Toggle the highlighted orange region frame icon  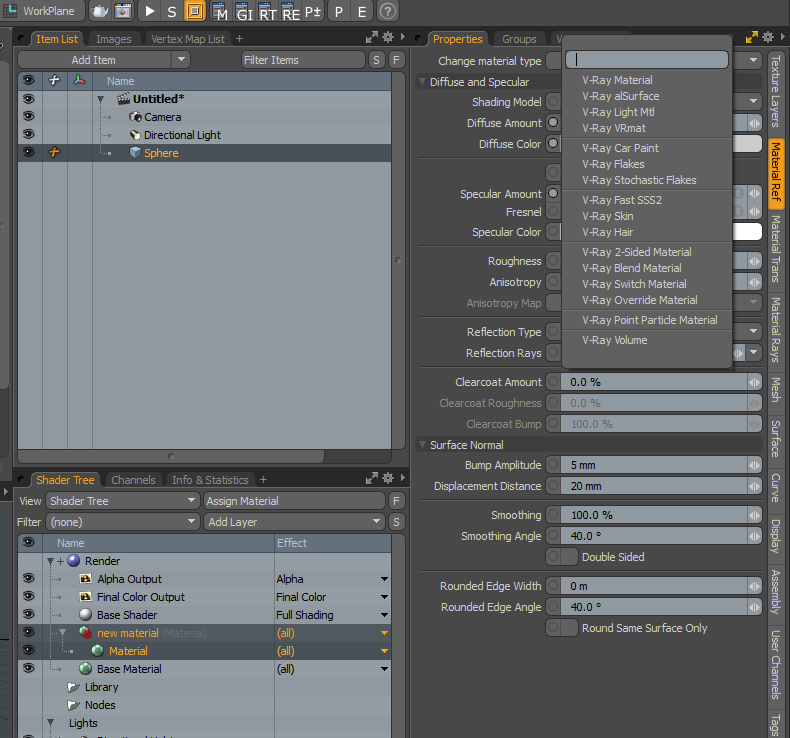pos(195,11)
